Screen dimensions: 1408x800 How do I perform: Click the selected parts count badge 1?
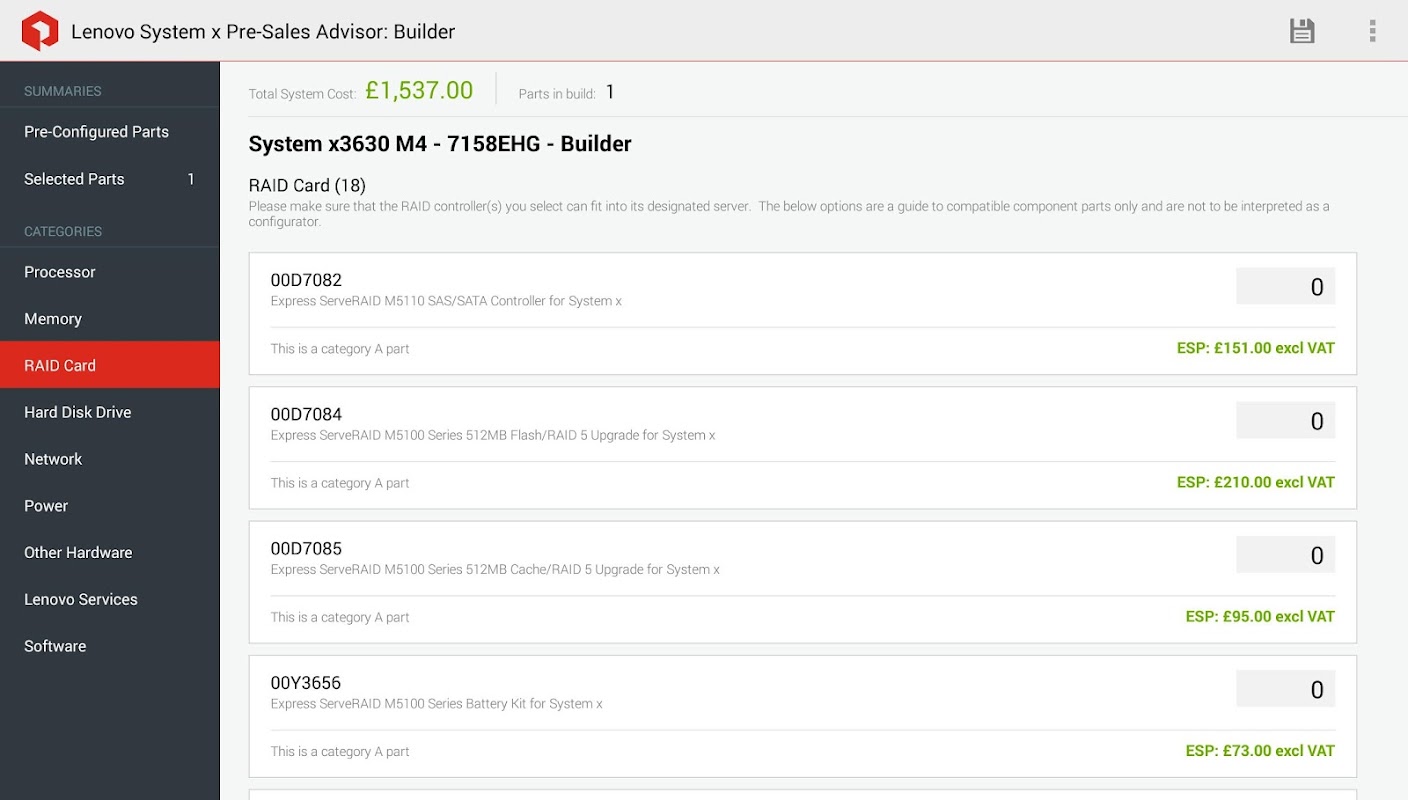point(191,179)
